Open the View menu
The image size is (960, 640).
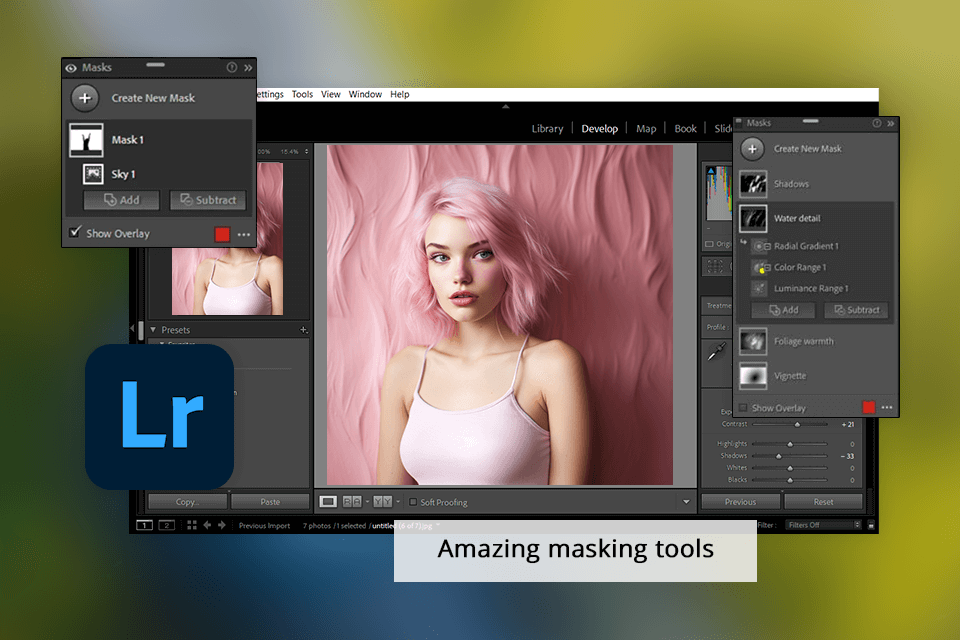point(331,94)
